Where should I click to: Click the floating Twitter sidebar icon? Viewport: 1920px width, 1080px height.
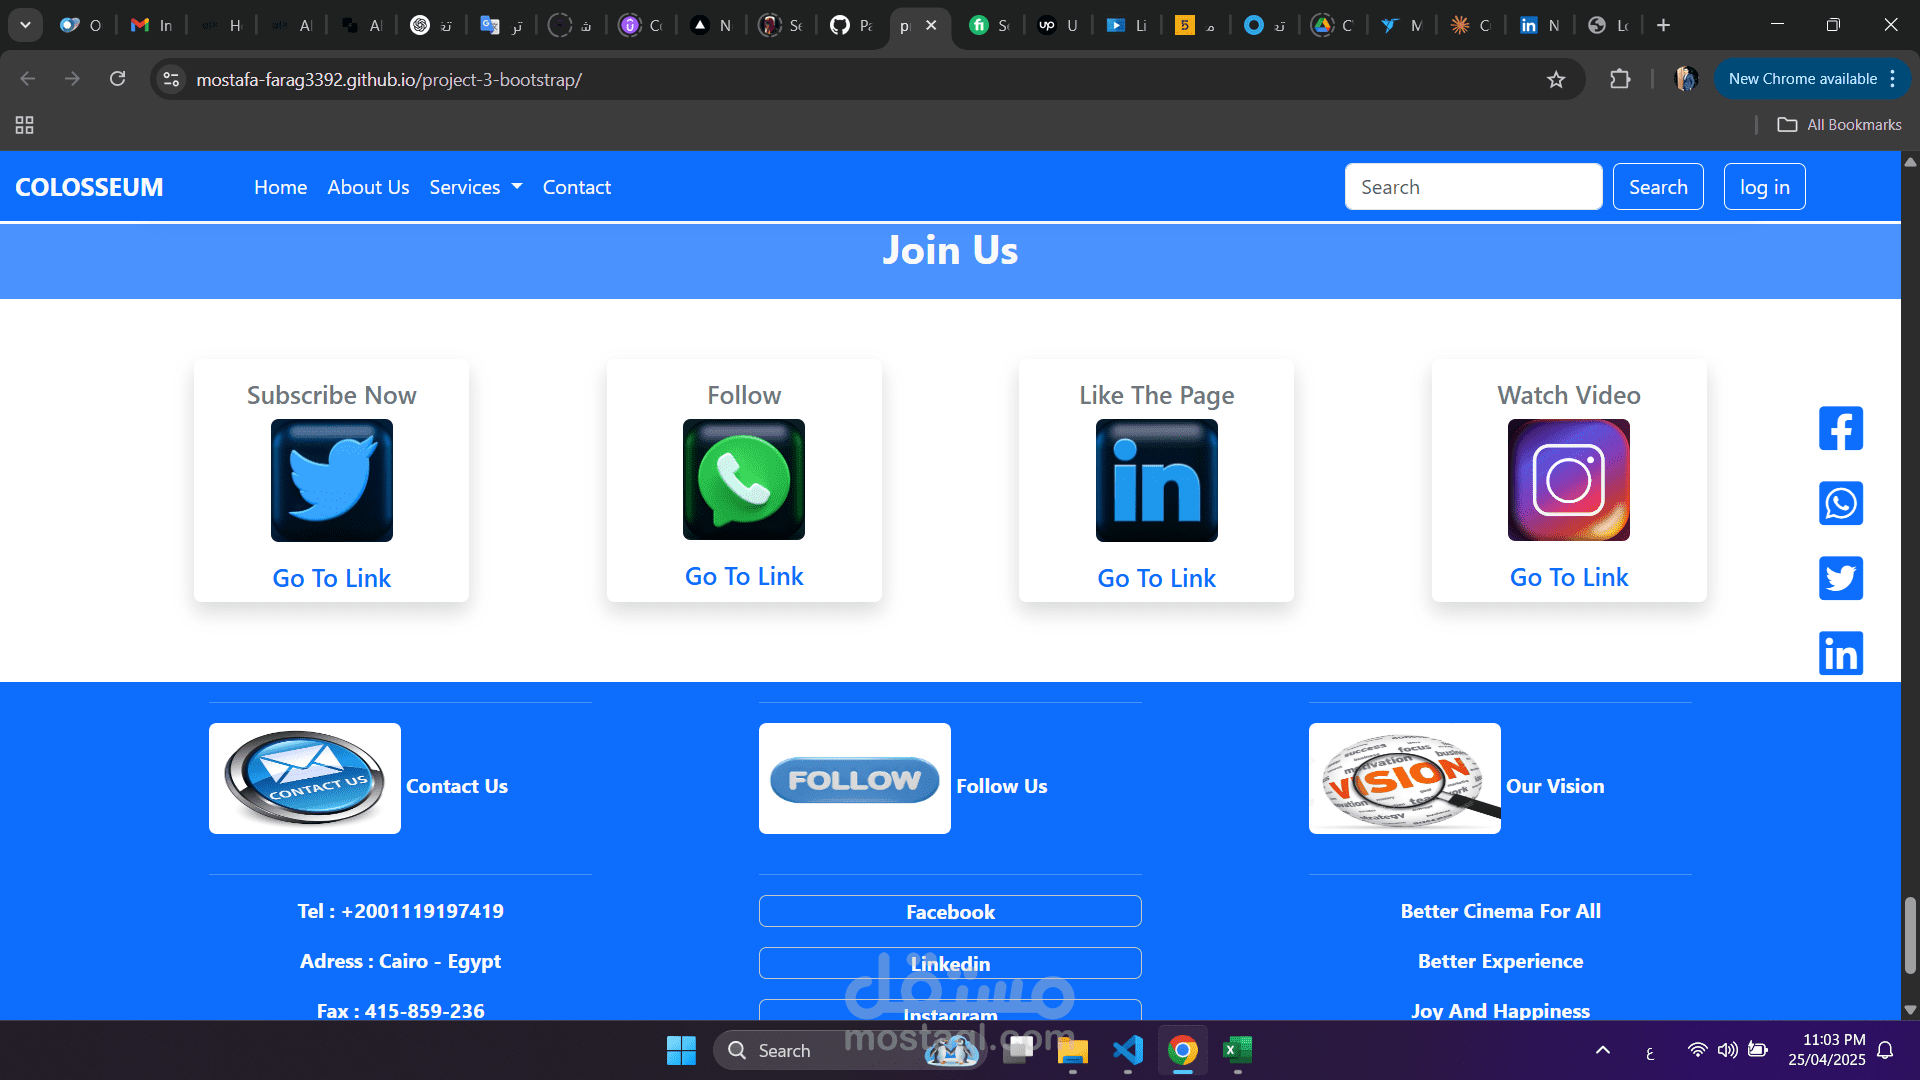[x=1840, y=578]
